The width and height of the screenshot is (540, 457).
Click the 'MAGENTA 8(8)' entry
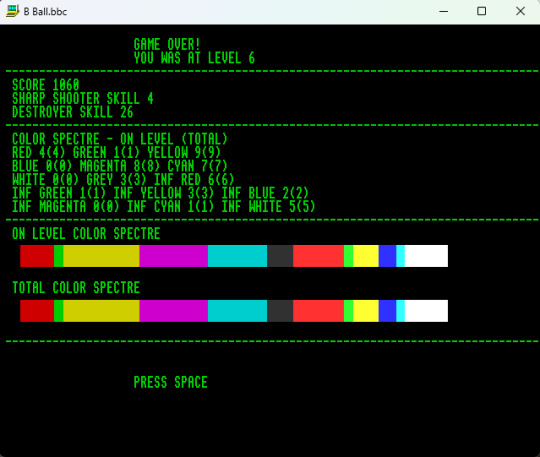tap(120, 166)
